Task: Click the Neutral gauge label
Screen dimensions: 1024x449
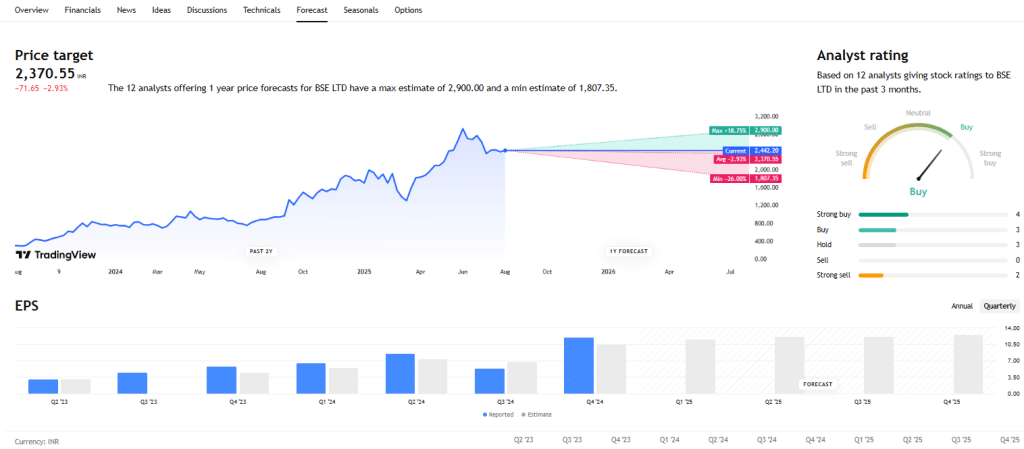Action: coord(918,113)
